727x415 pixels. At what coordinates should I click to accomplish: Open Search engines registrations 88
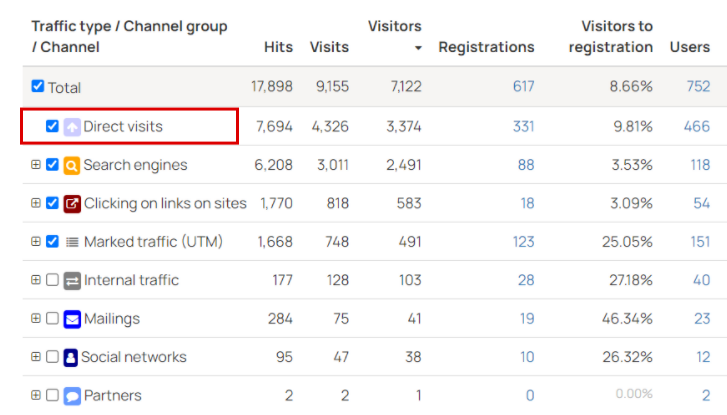pyautogui.click(x=526, y=165)
